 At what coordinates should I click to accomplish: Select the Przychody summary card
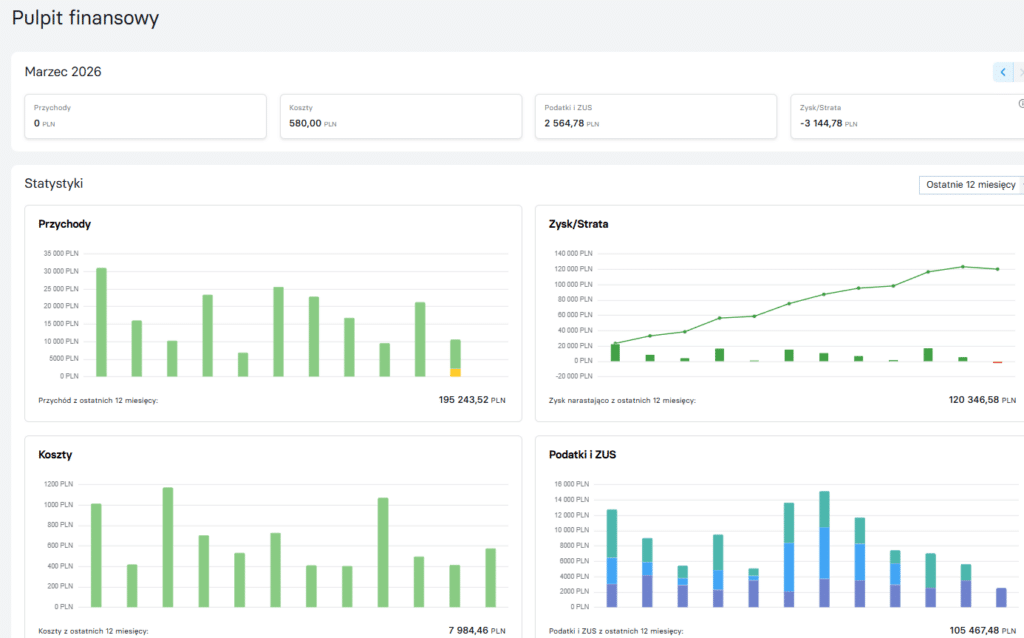145,116
